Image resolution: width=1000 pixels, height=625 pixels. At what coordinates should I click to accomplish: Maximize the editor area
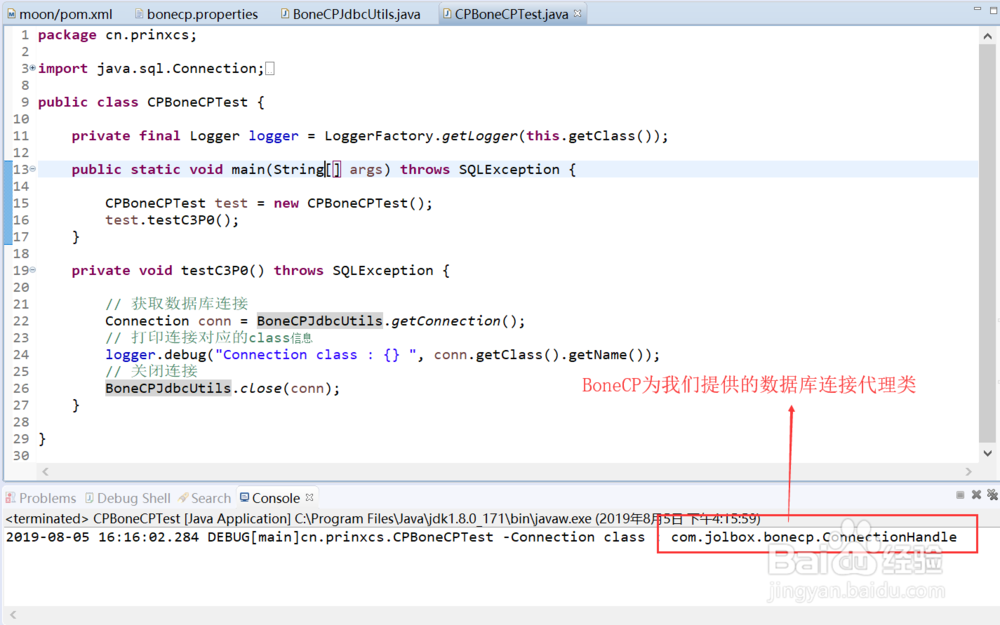tap(994, 10)
